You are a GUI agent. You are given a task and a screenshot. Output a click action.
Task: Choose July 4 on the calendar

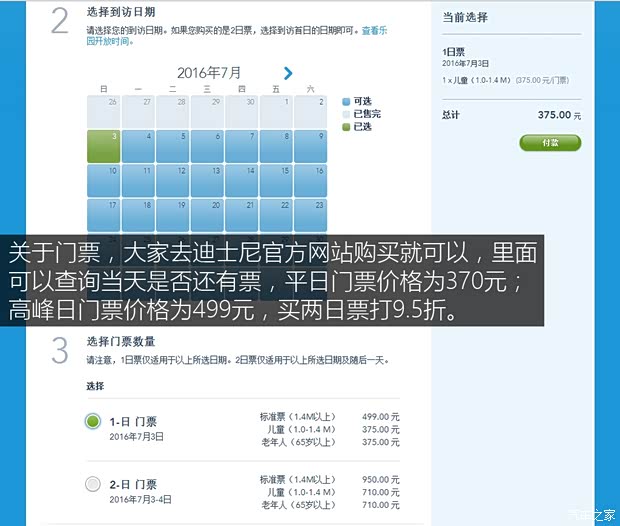tap(138, 146)
